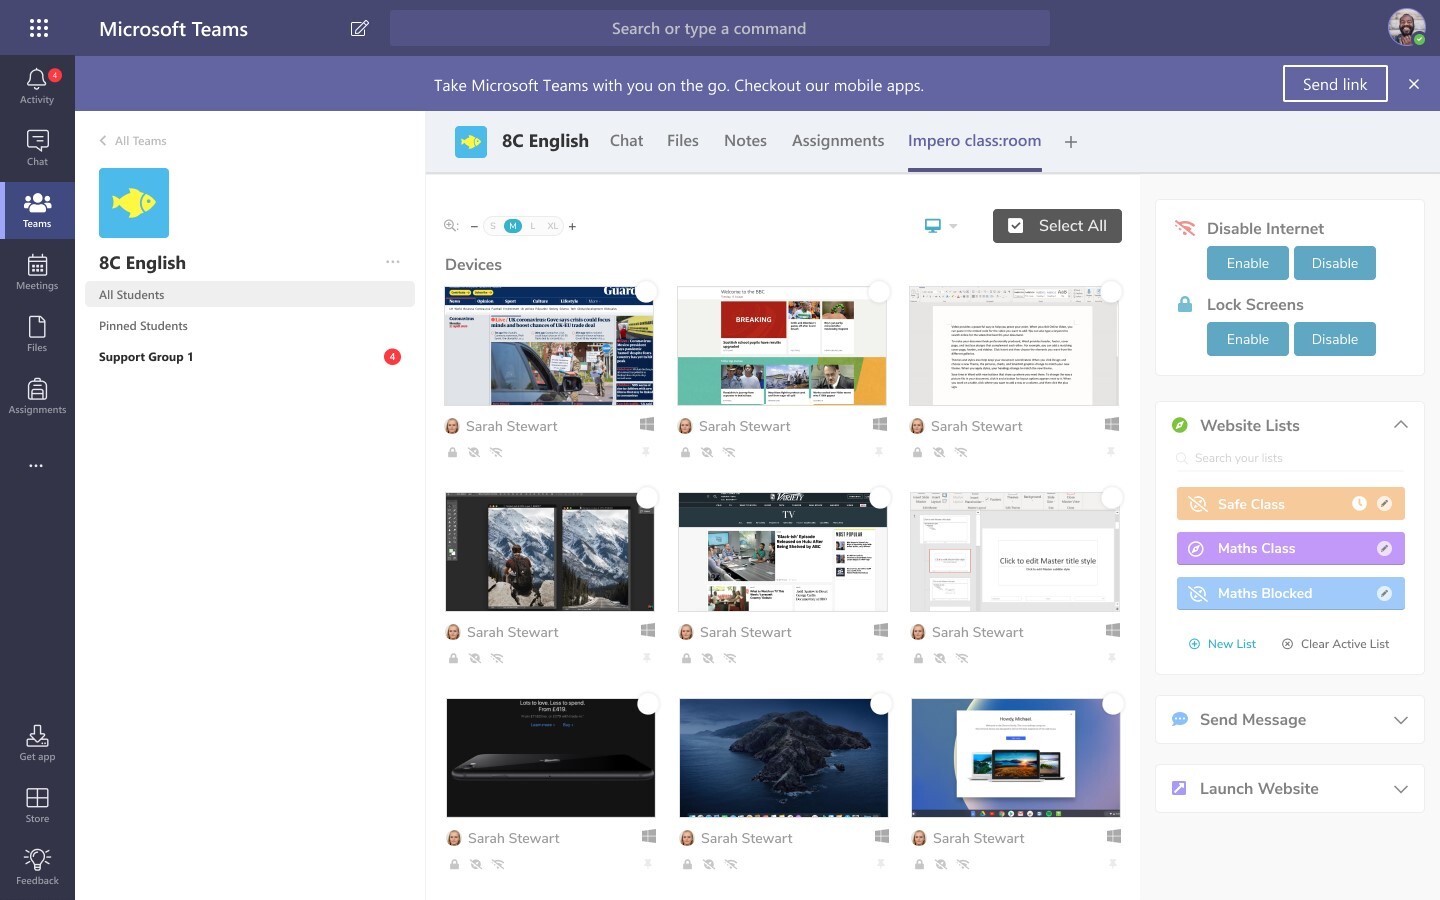Screen dimensions: 1440x900
Task: Edit the Maths Blocked list pencil icon
Action: click(1385, 593)
